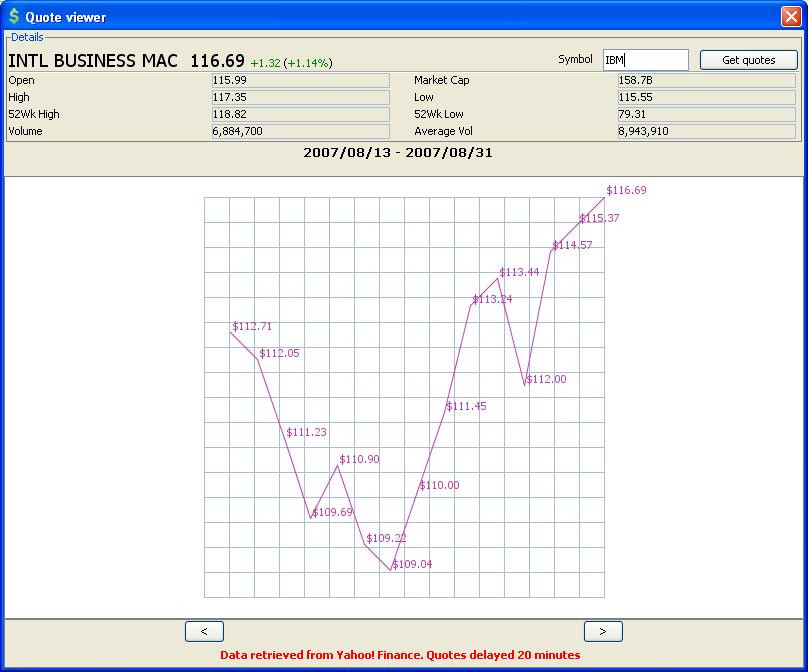808x672 pixels.
Task: Click the $109.69 chart data label
Action: pos(332,512)
